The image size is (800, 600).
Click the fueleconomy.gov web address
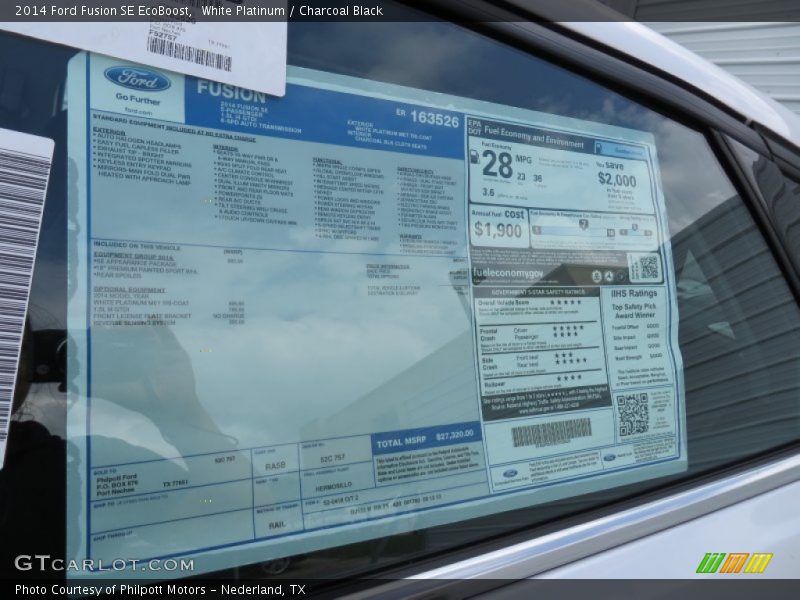(x=508, y=273)
